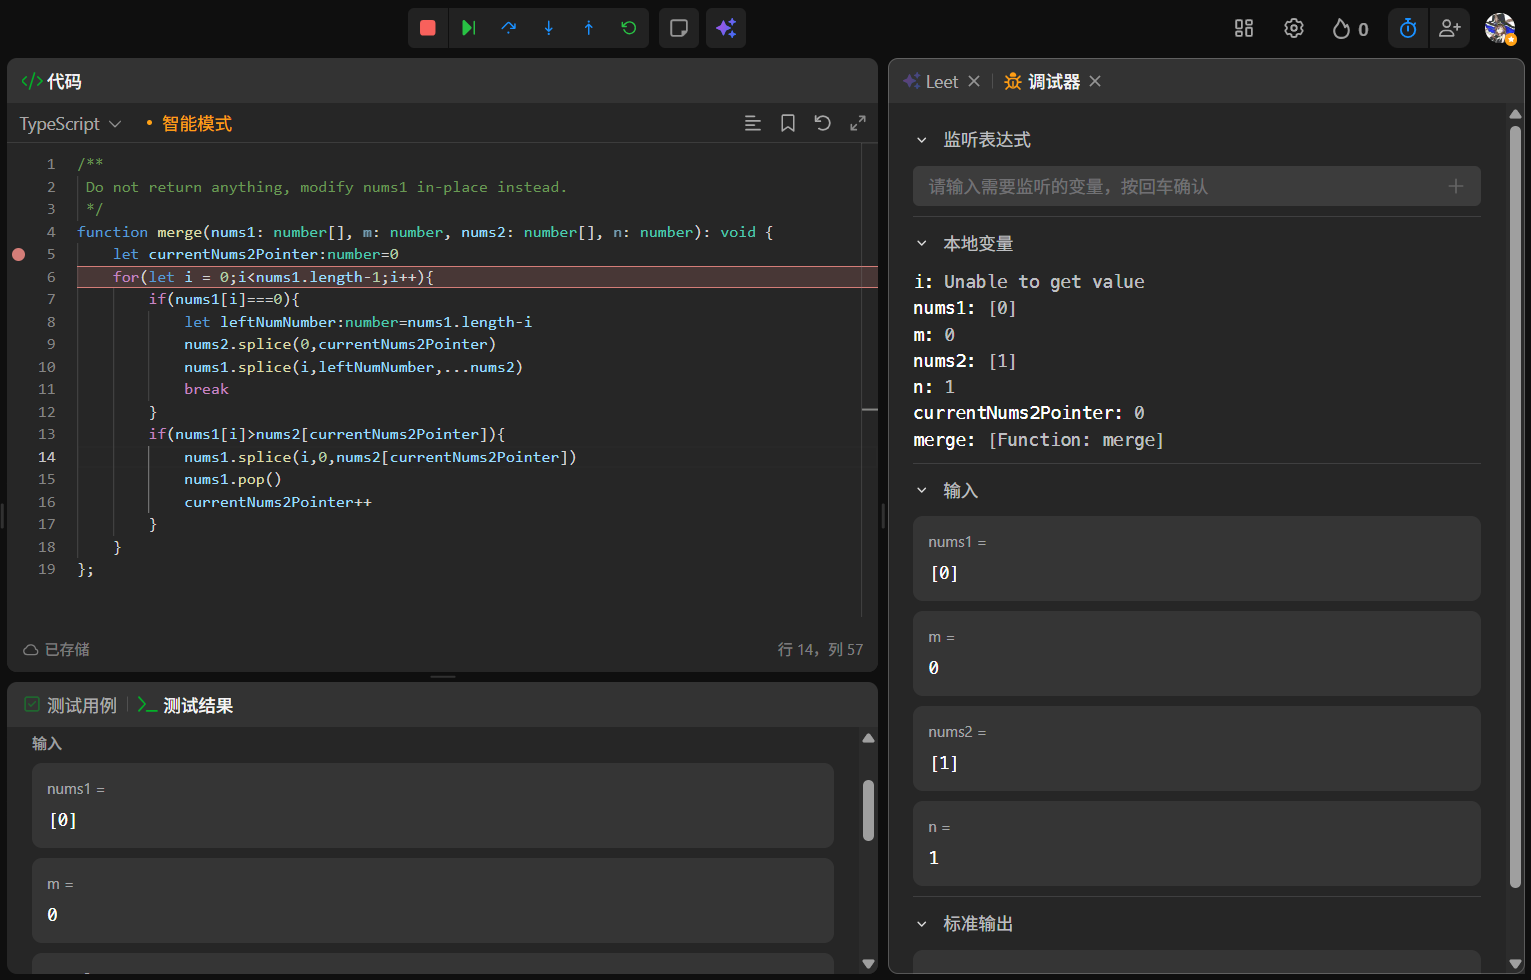Reset code to default template
The width and height of the screenshot is (1531, 980).
[823, 123]
